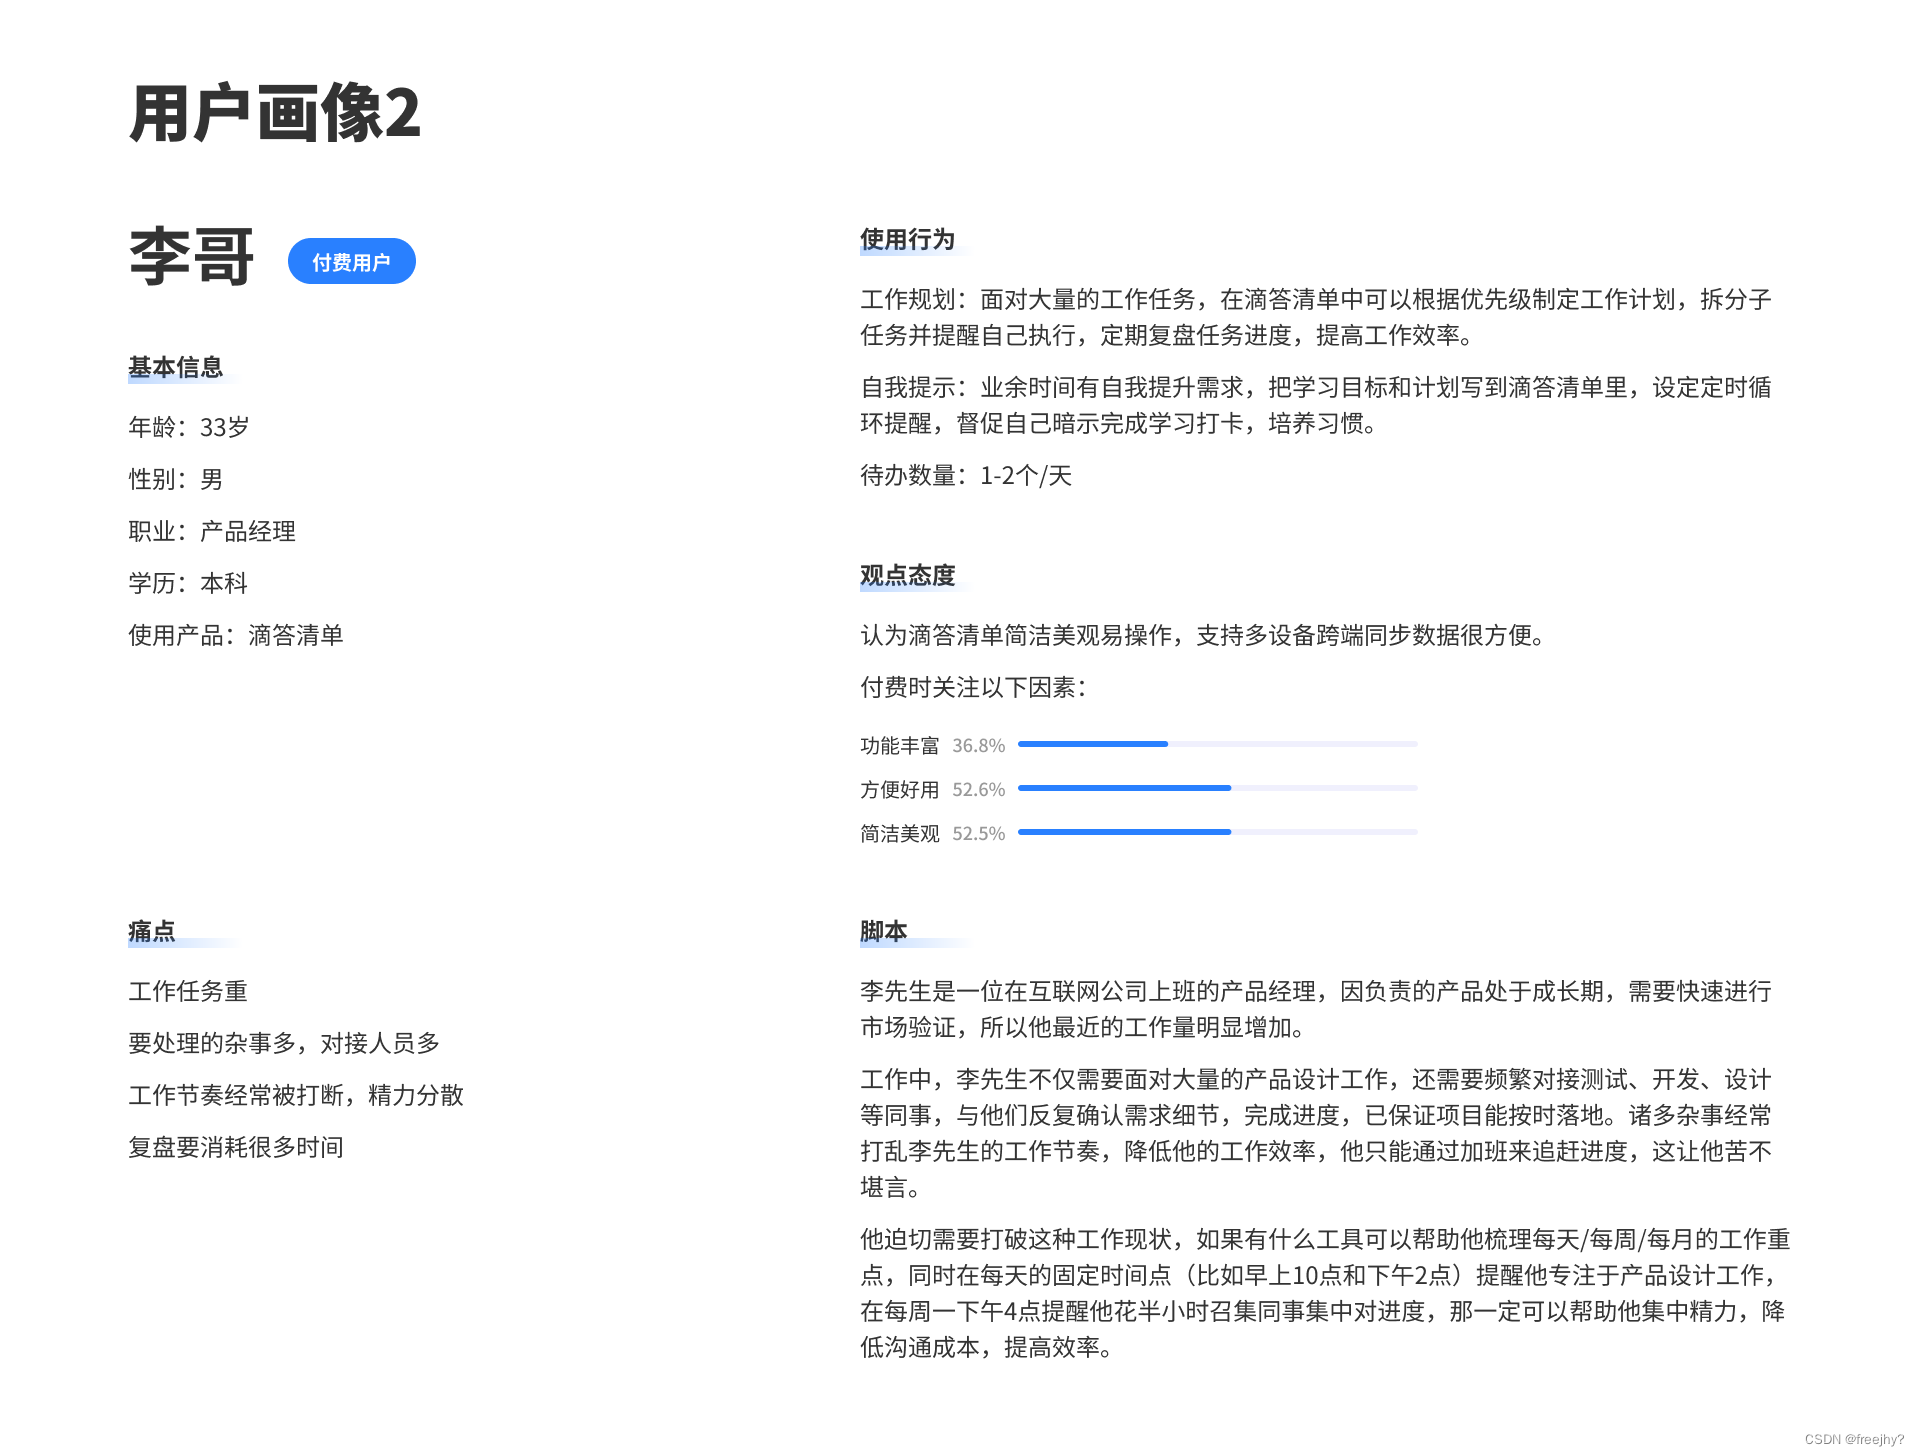1920x1456 pixels.
Task: Click the 职业：产品经理 line
Action: tap(212, 531)
